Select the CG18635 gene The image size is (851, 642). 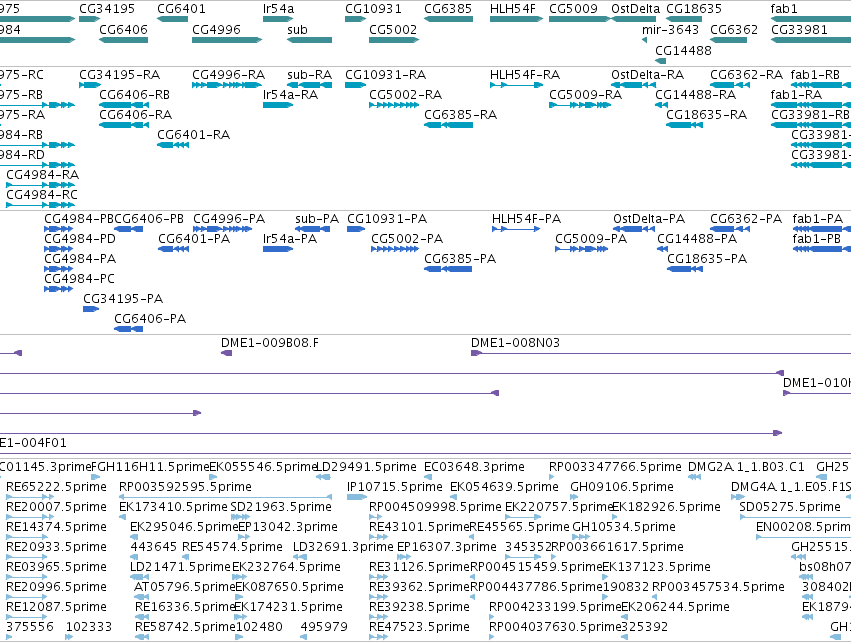pos(684,19)
